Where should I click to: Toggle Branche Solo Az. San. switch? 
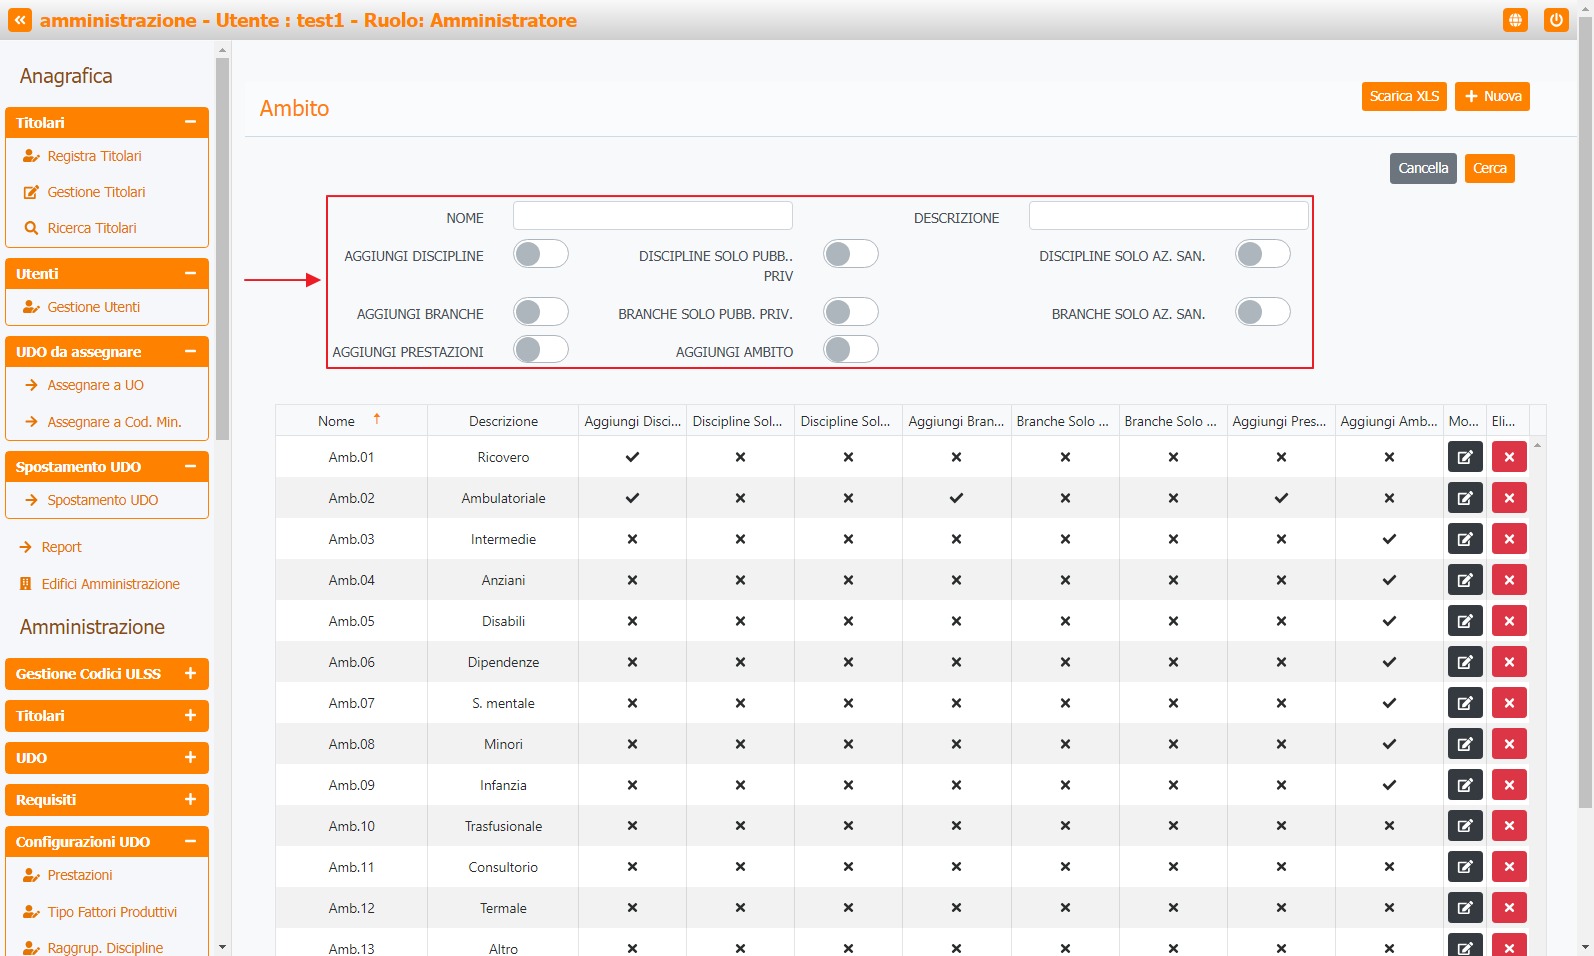1262,312
